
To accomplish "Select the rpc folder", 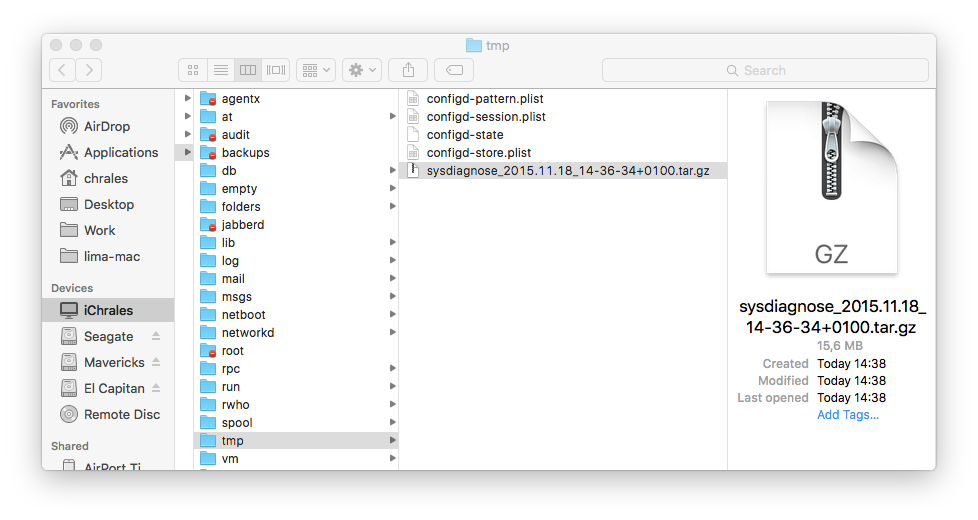I will 296,369.
